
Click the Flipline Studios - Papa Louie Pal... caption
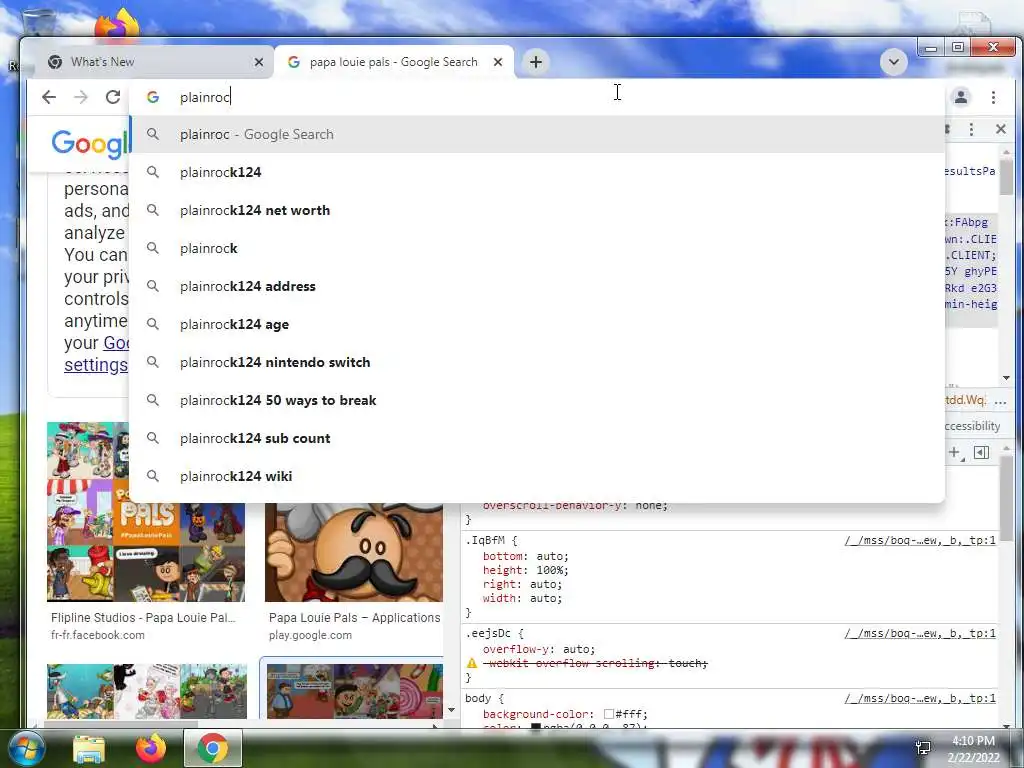(x=143, y=617)
